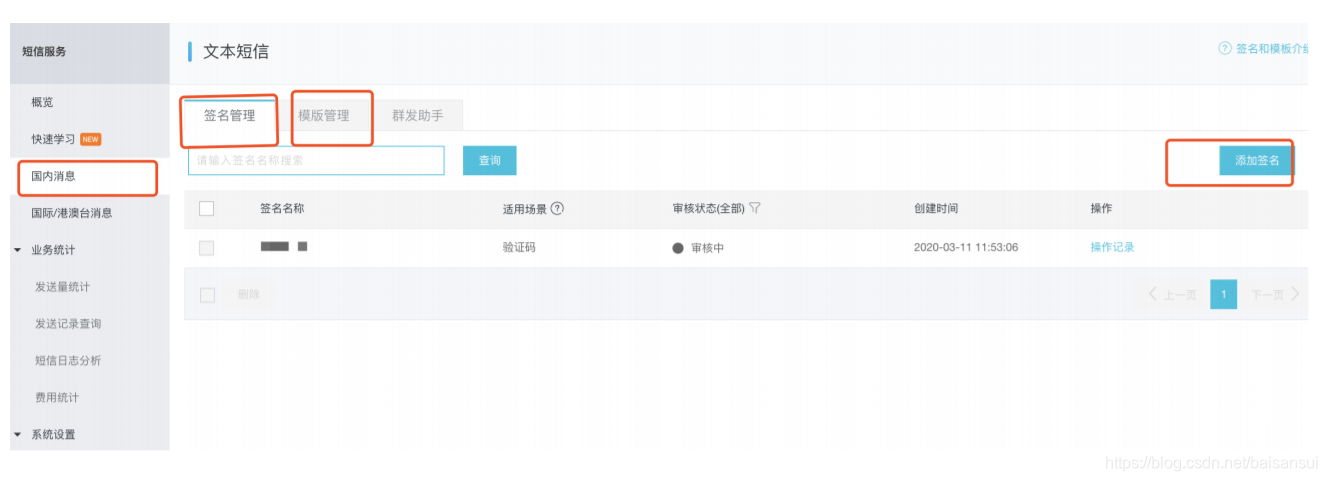Toggle the select-all checkbox in table header
This screenshot has width=1327, height=481.
point(207,208)
